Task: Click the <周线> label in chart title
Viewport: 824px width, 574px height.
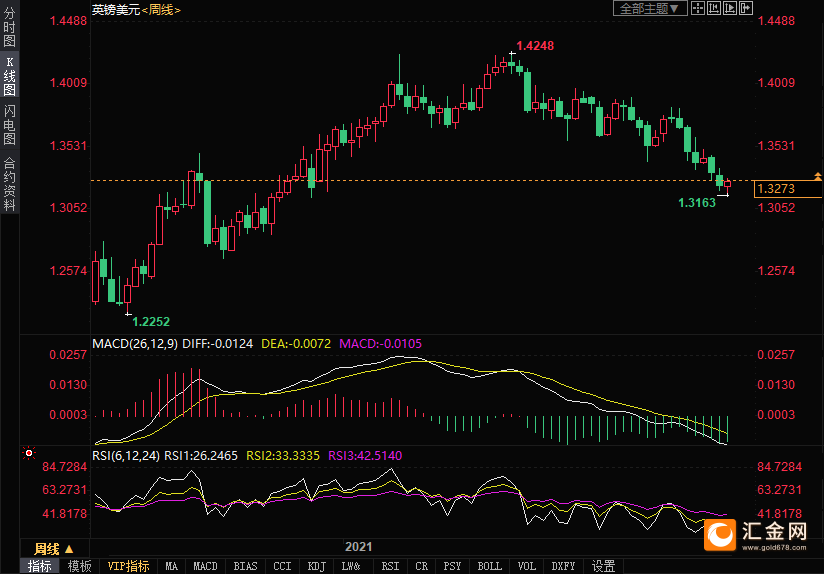Action: point(161,9)
